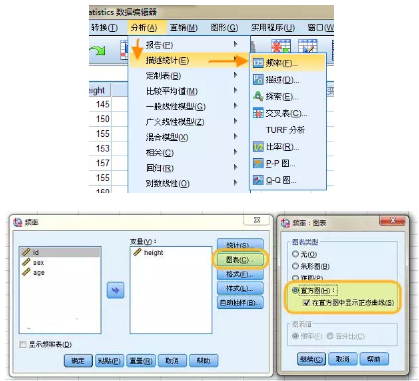Screen dimensions: 419x381
Task: Click the cell with value 150
Action: (x=100, y=119)
